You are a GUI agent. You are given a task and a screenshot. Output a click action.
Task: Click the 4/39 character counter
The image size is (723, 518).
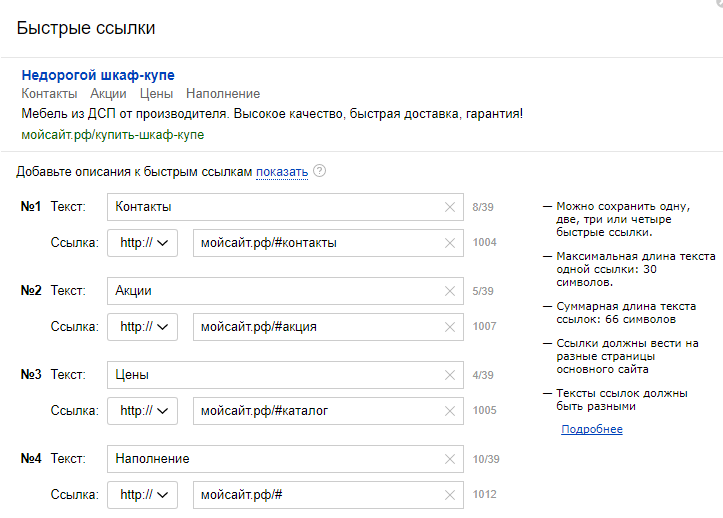click(483, 375)
